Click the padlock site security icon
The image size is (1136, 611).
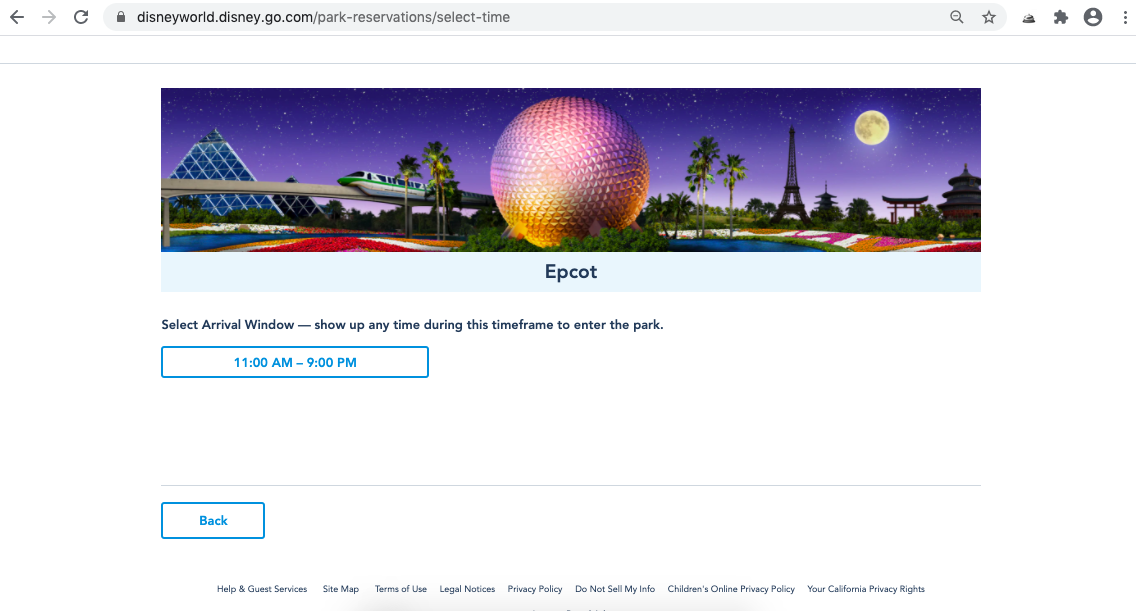coord(120,17)
